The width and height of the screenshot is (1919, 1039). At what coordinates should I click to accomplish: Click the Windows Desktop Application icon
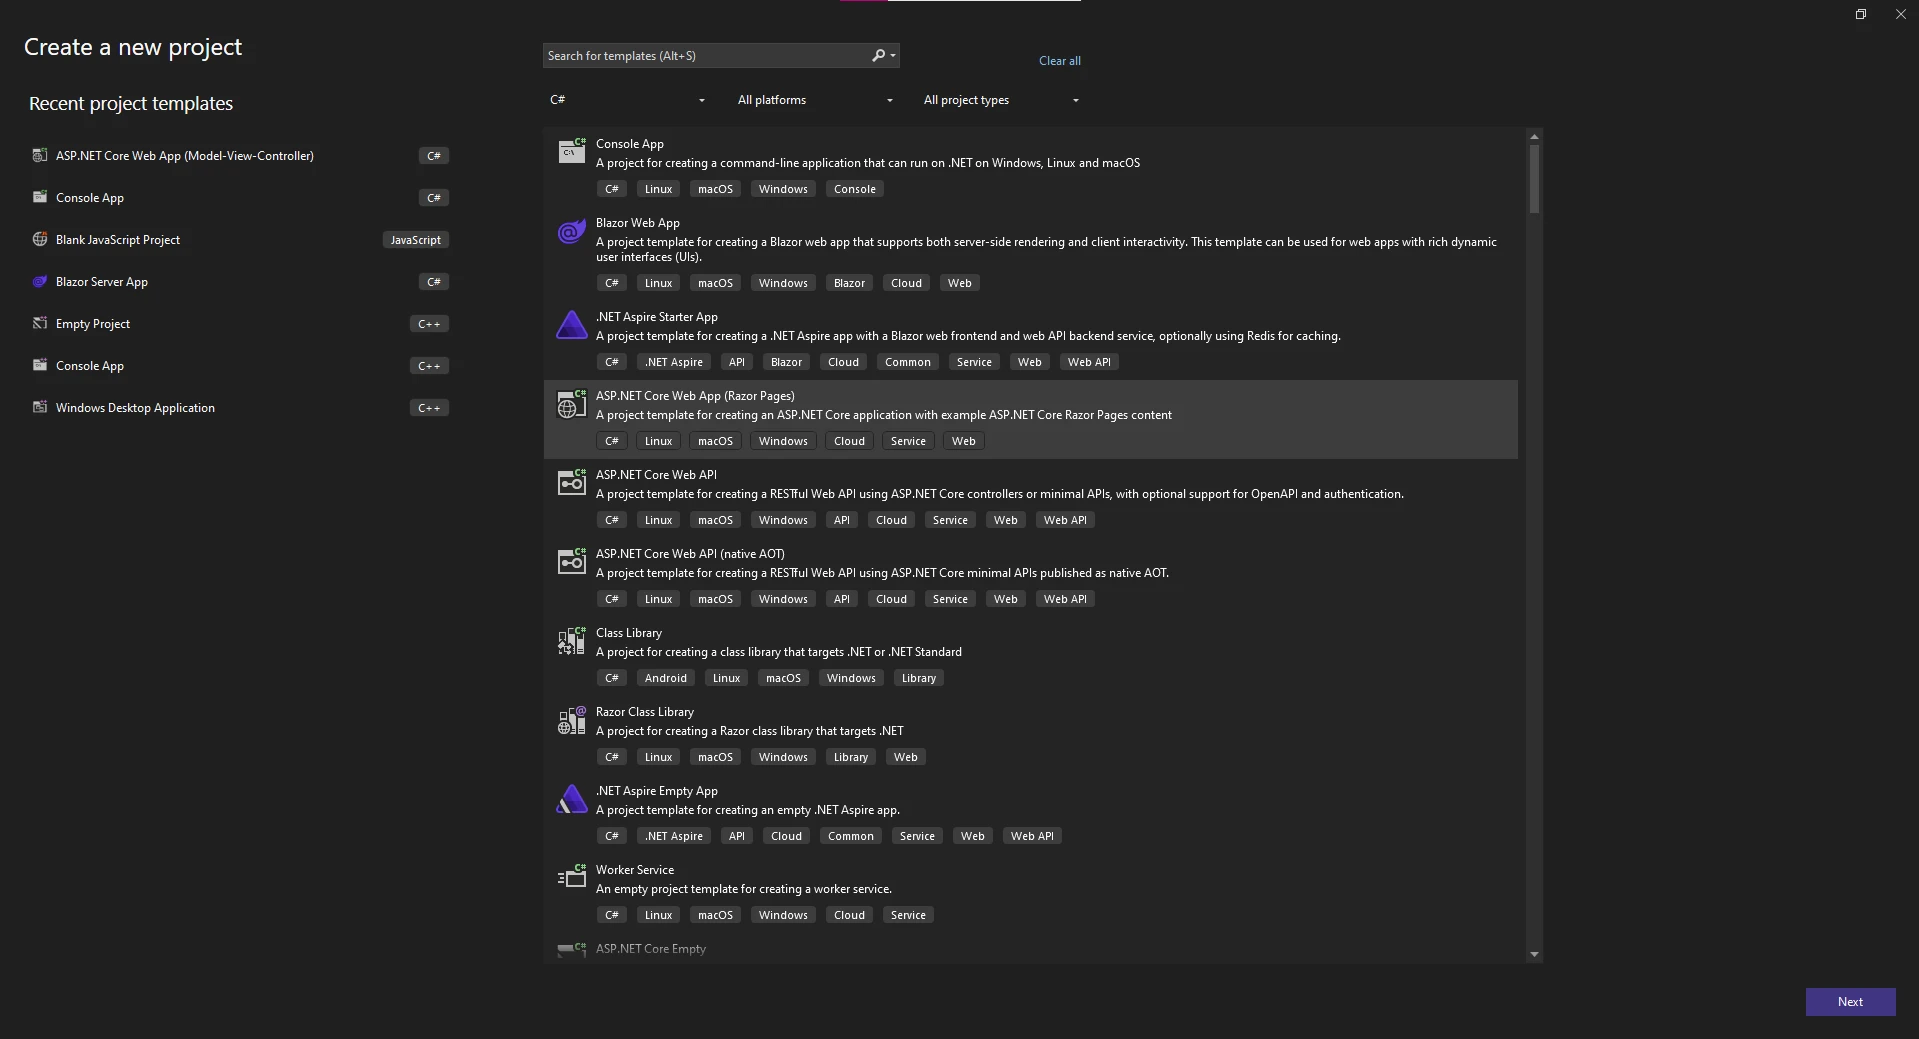[x=40, y=407]
